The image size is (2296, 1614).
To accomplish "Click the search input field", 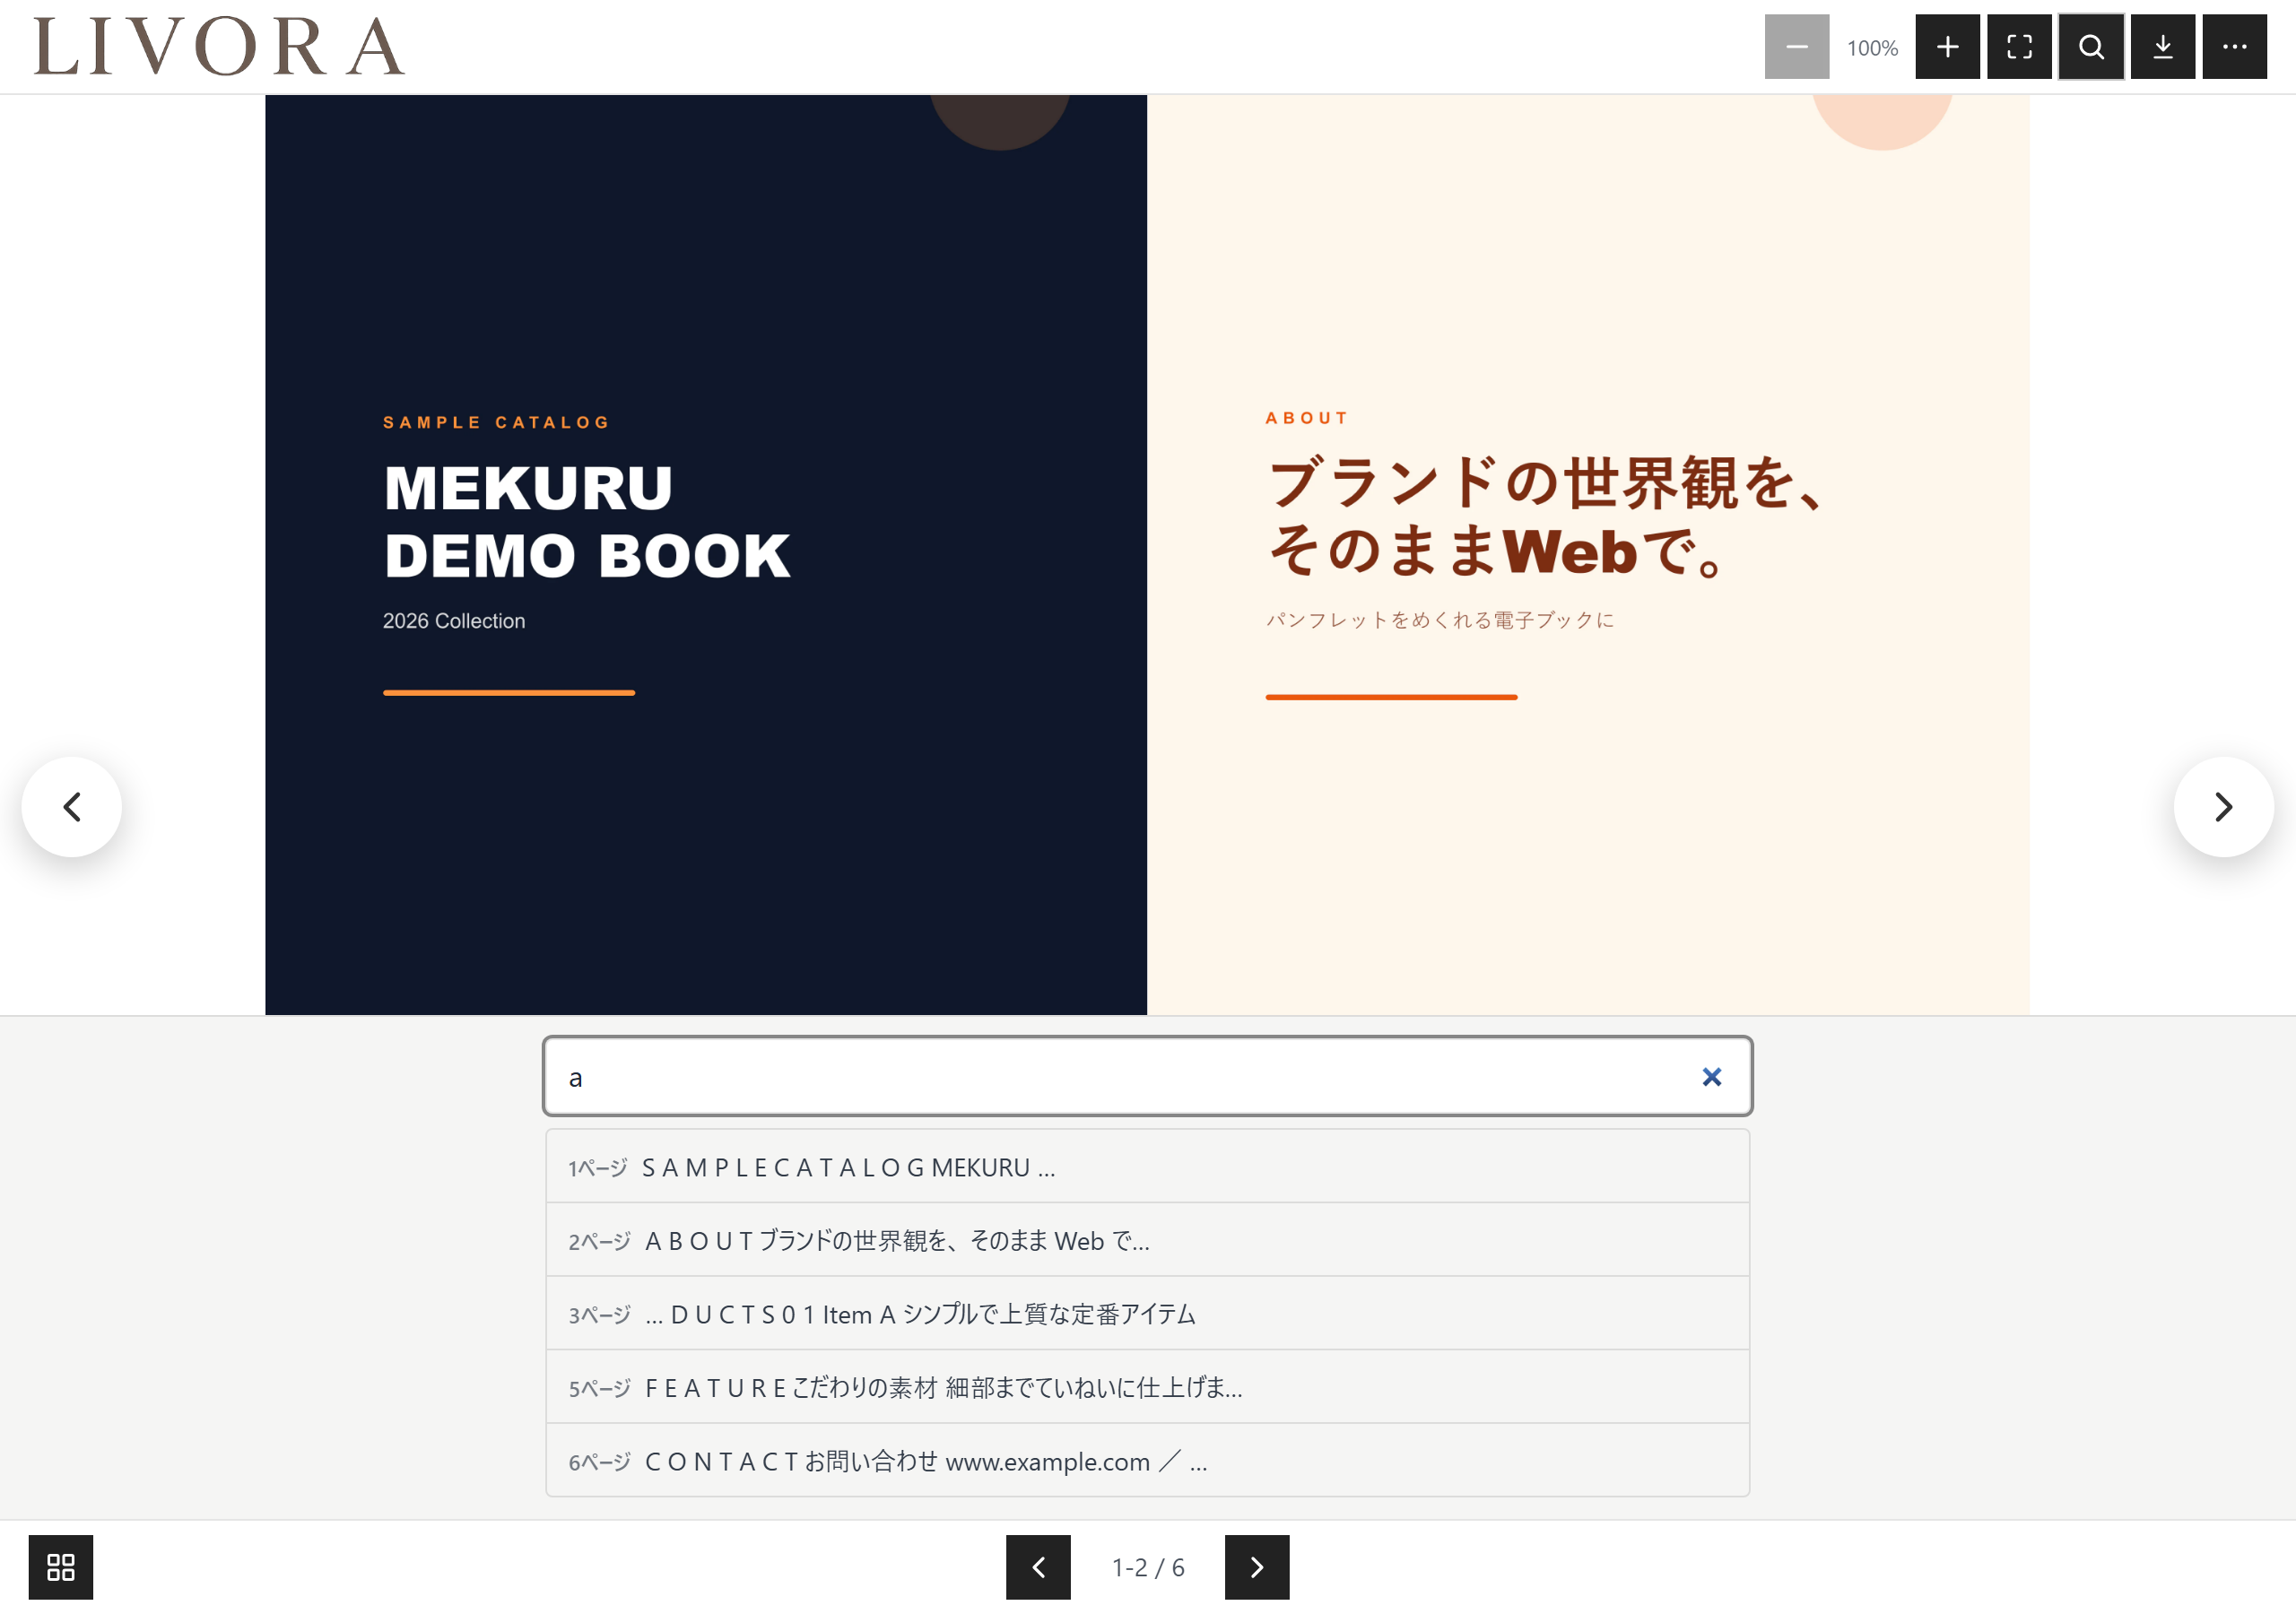I will coord(1147,1077).
